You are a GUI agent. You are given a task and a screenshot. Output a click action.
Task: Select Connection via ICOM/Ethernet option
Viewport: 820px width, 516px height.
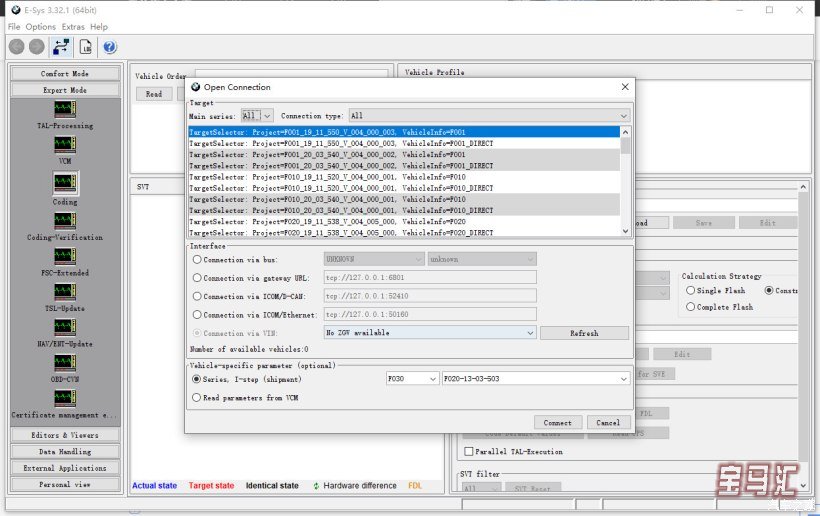click(197, 315)
